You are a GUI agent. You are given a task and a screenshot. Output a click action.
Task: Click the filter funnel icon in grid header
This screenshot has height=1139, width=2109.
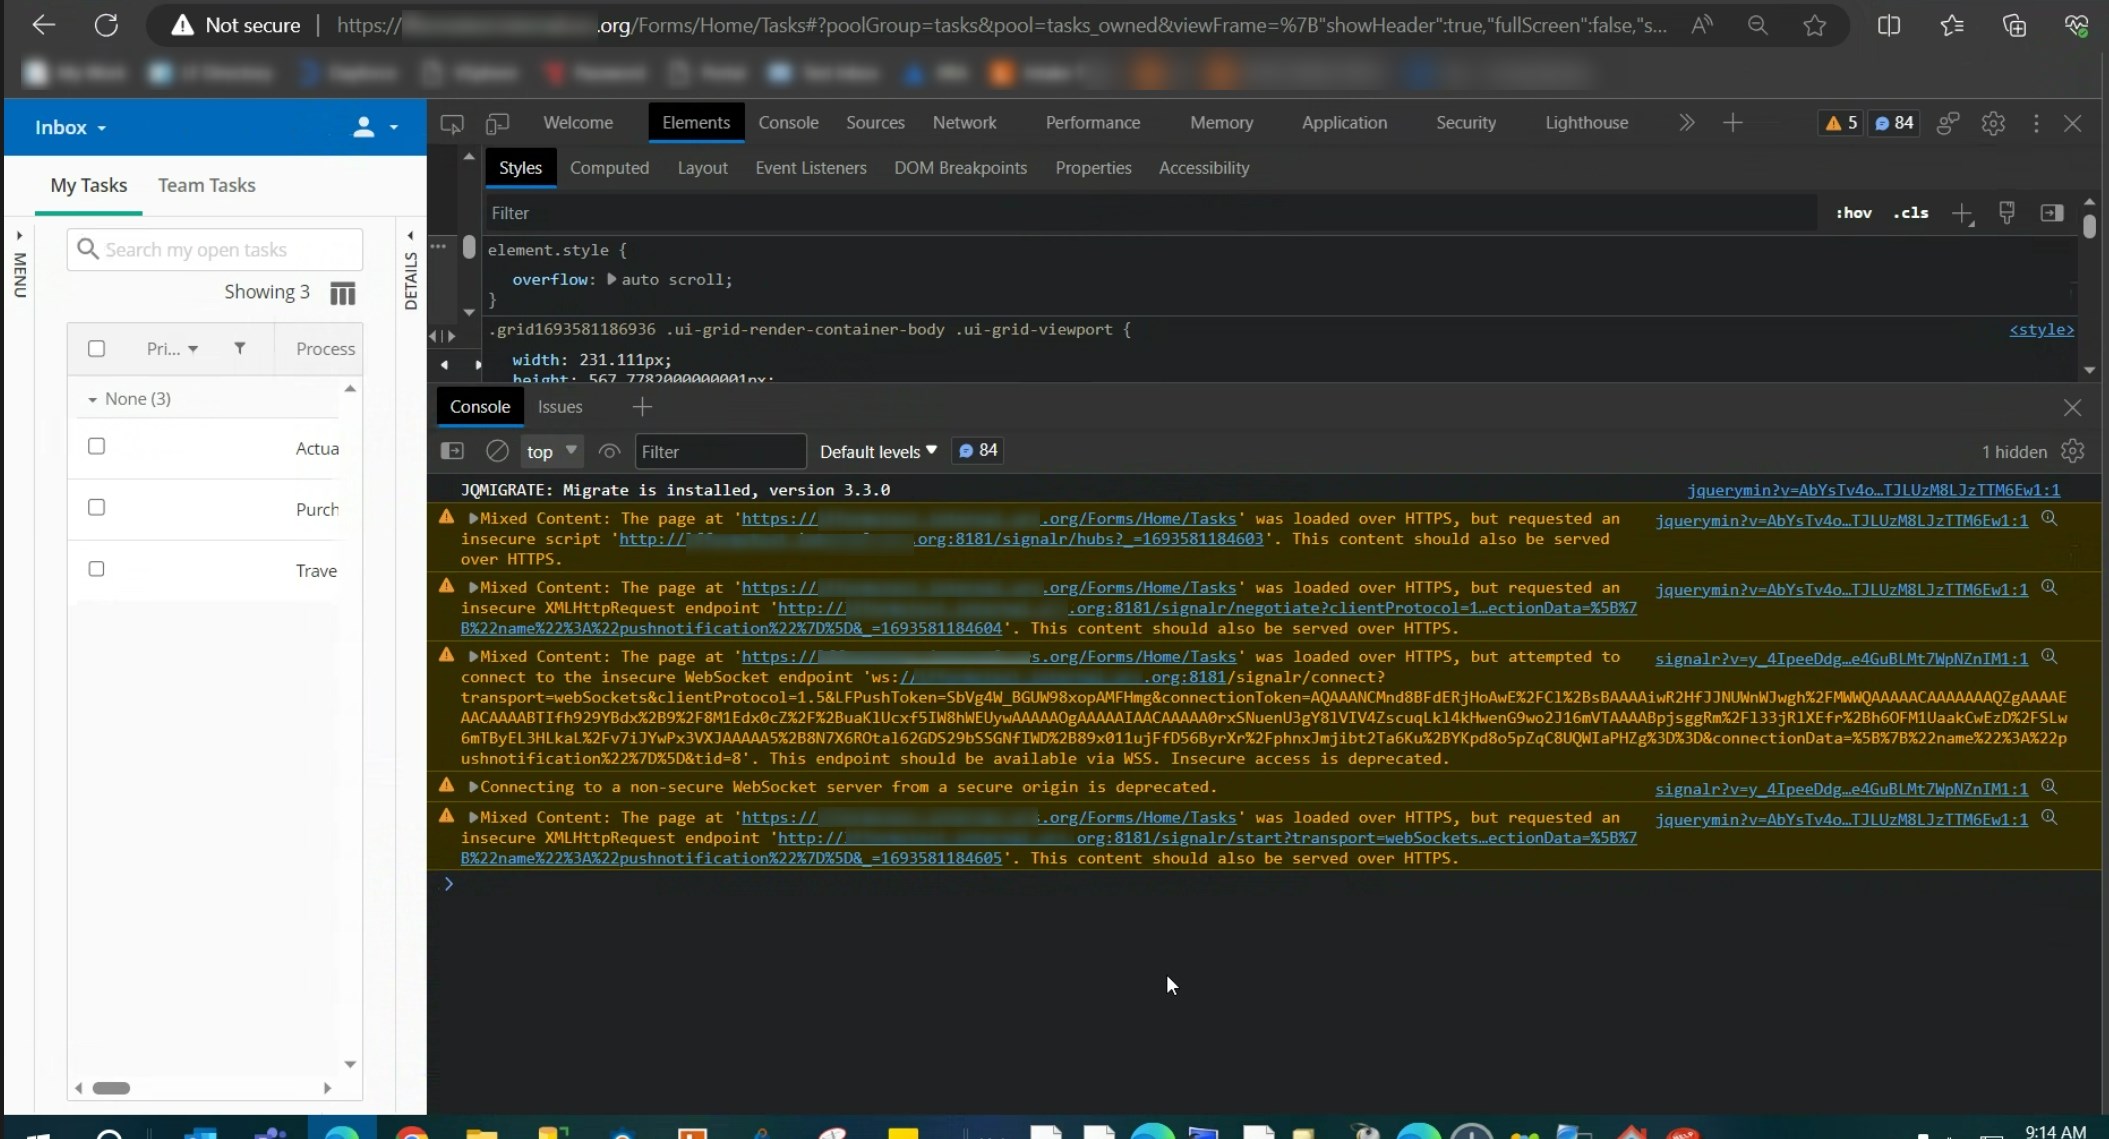coord(240,348)
